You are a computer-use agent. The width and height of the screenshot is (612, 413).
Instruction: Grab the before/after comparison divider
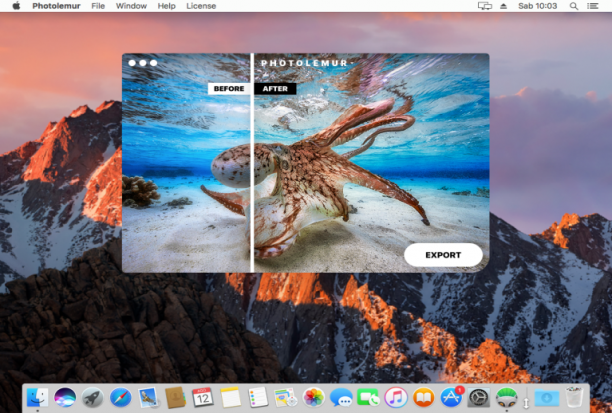252,163
